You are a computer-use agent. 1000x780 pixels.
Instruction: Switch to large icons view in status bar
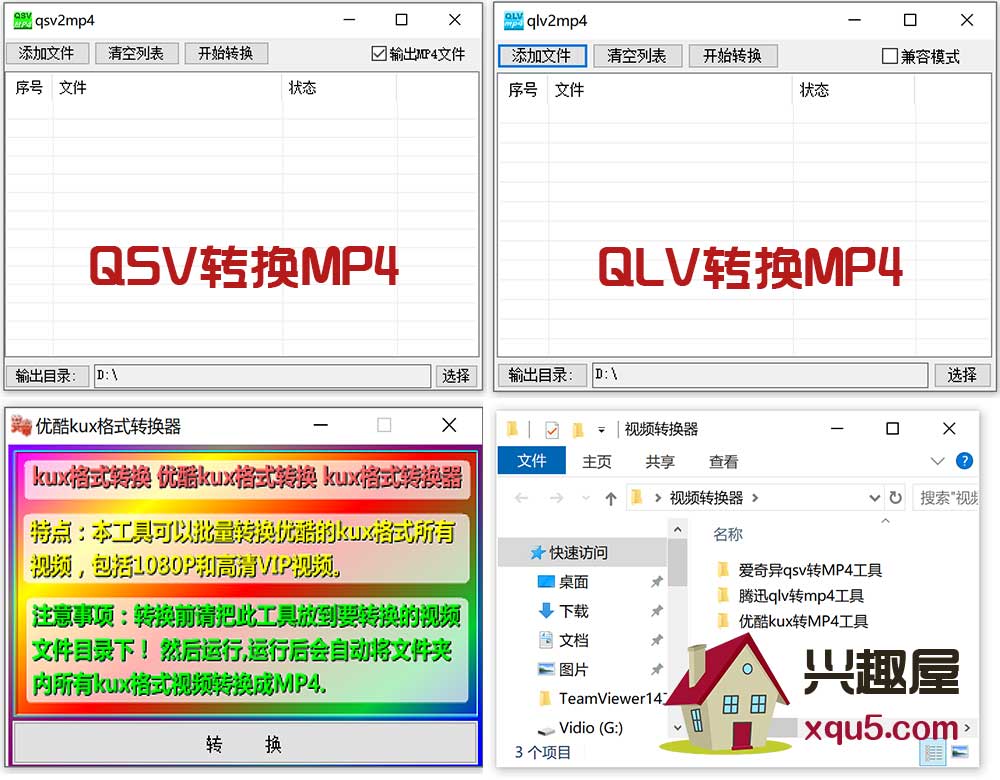click(960, 753)
